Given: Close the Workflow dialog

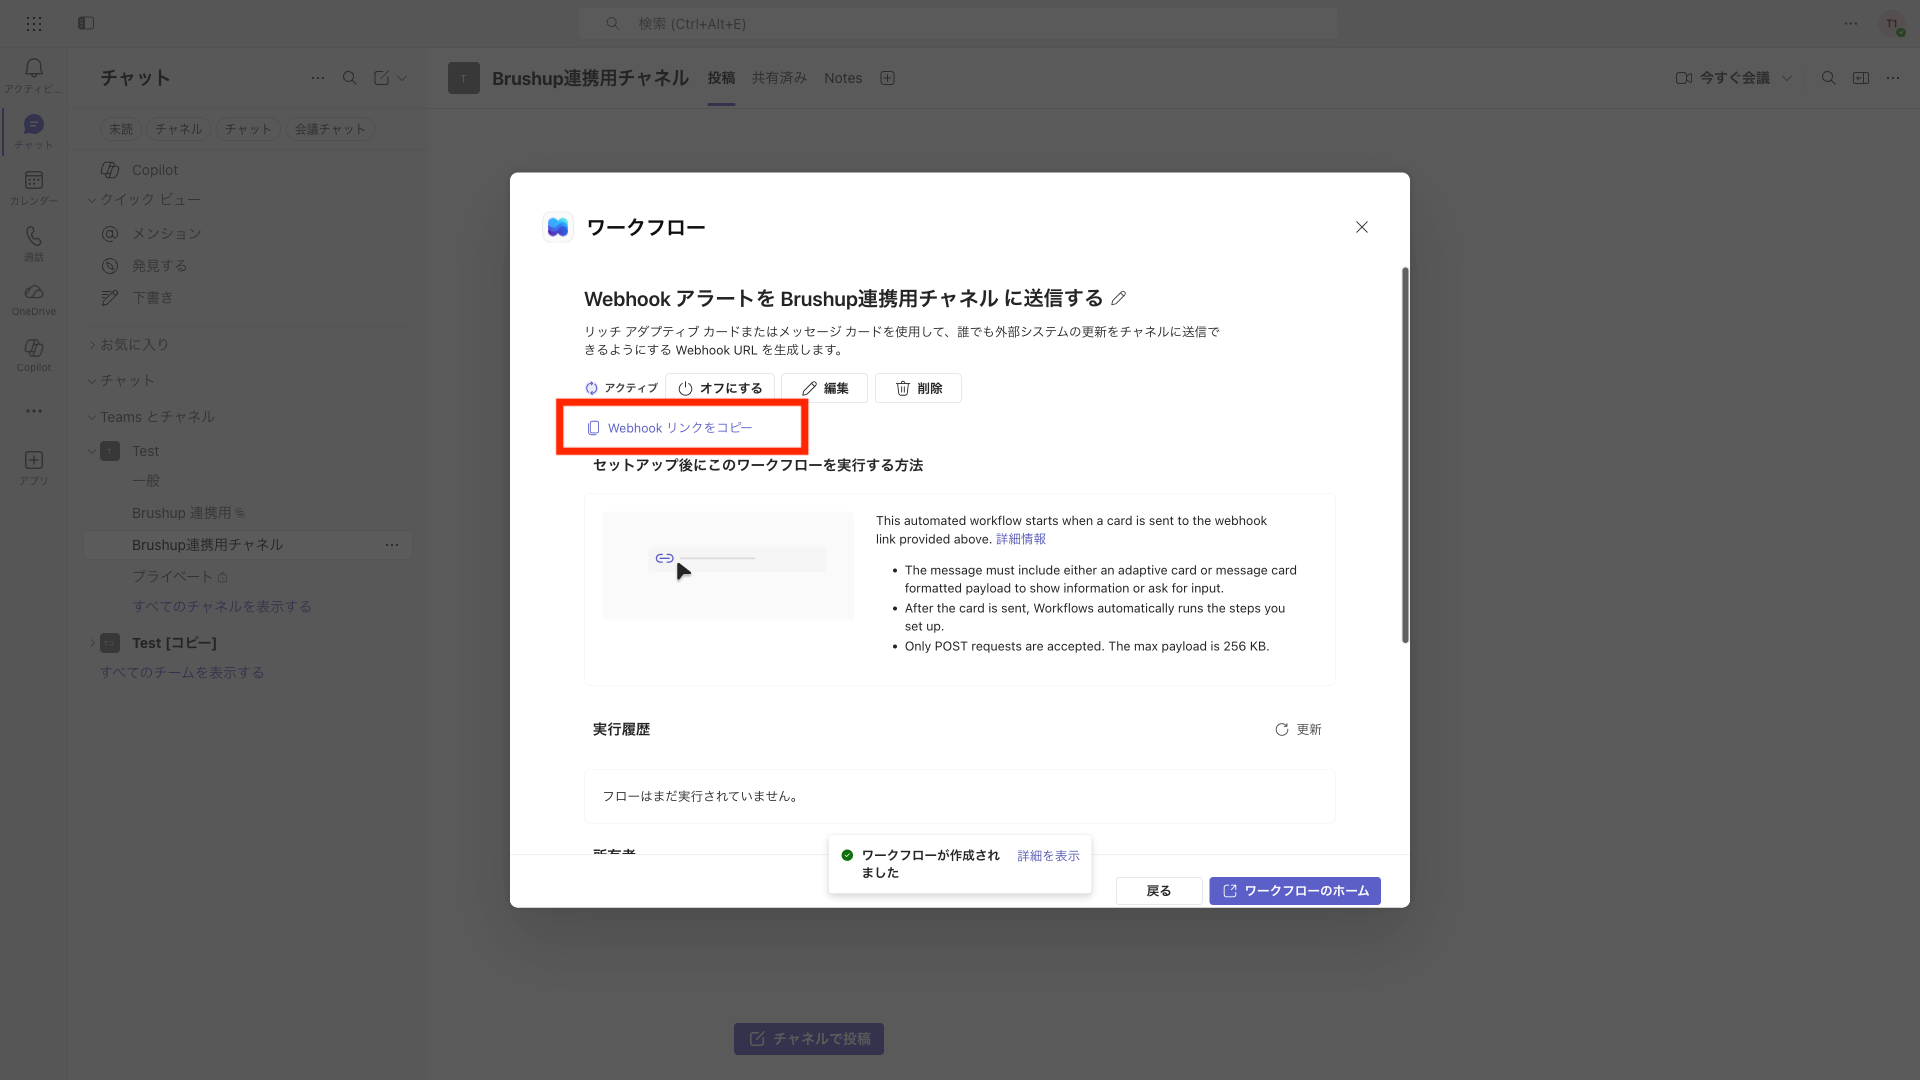Looking at the screenshot, I should [x=1362, y=227].
